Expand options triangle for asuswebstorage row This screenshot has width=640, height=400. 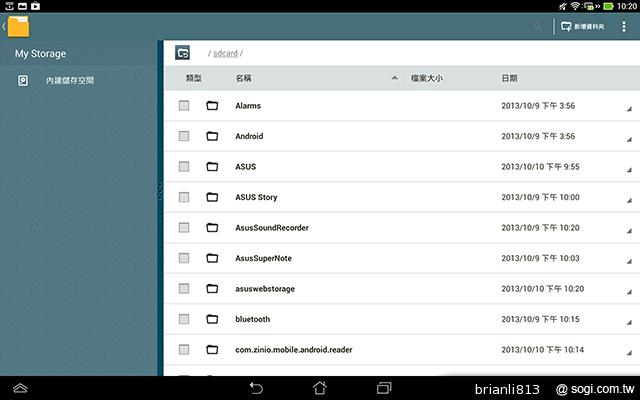click(629, 292)
